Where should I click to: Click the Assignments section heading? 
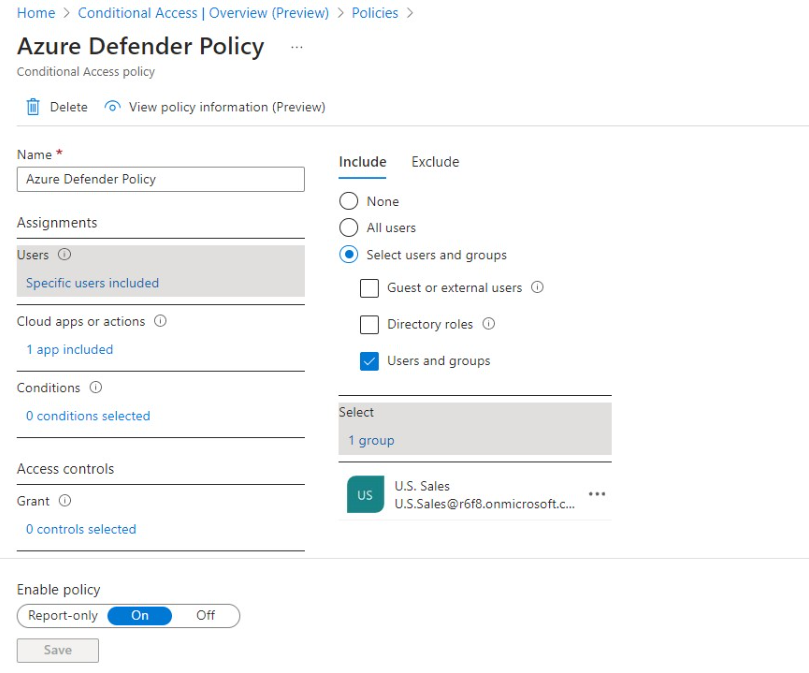click(x=57, y=222)
